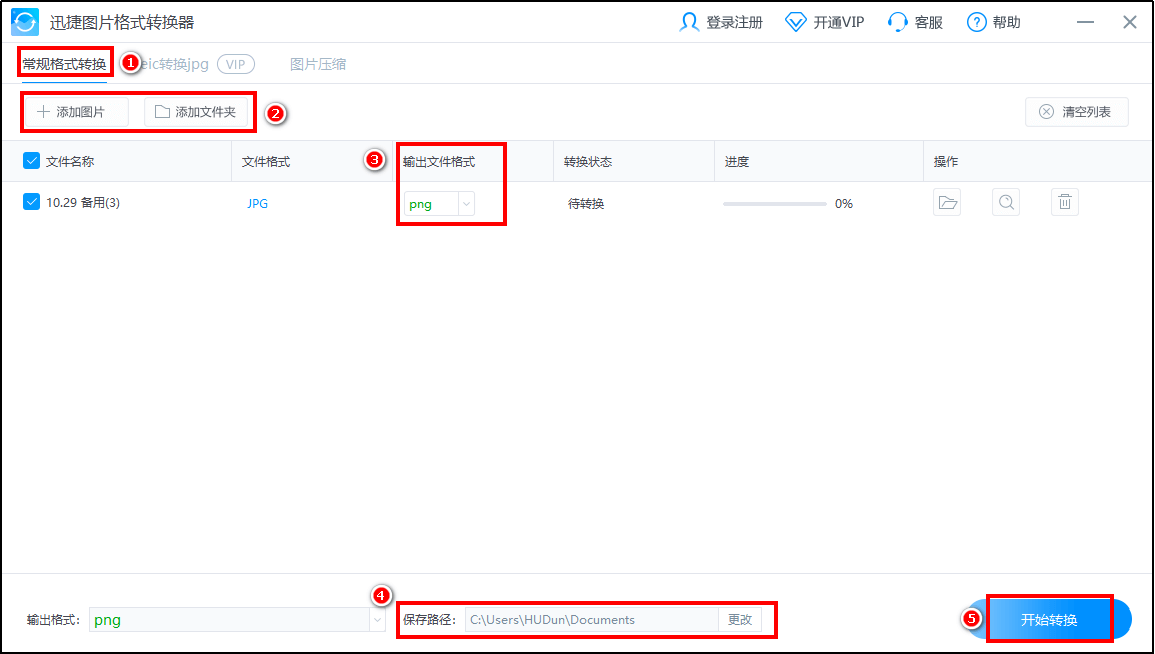Toggle the select-all 文件名称 checkbox
The image size is (1155, 654).
point(31,161)
